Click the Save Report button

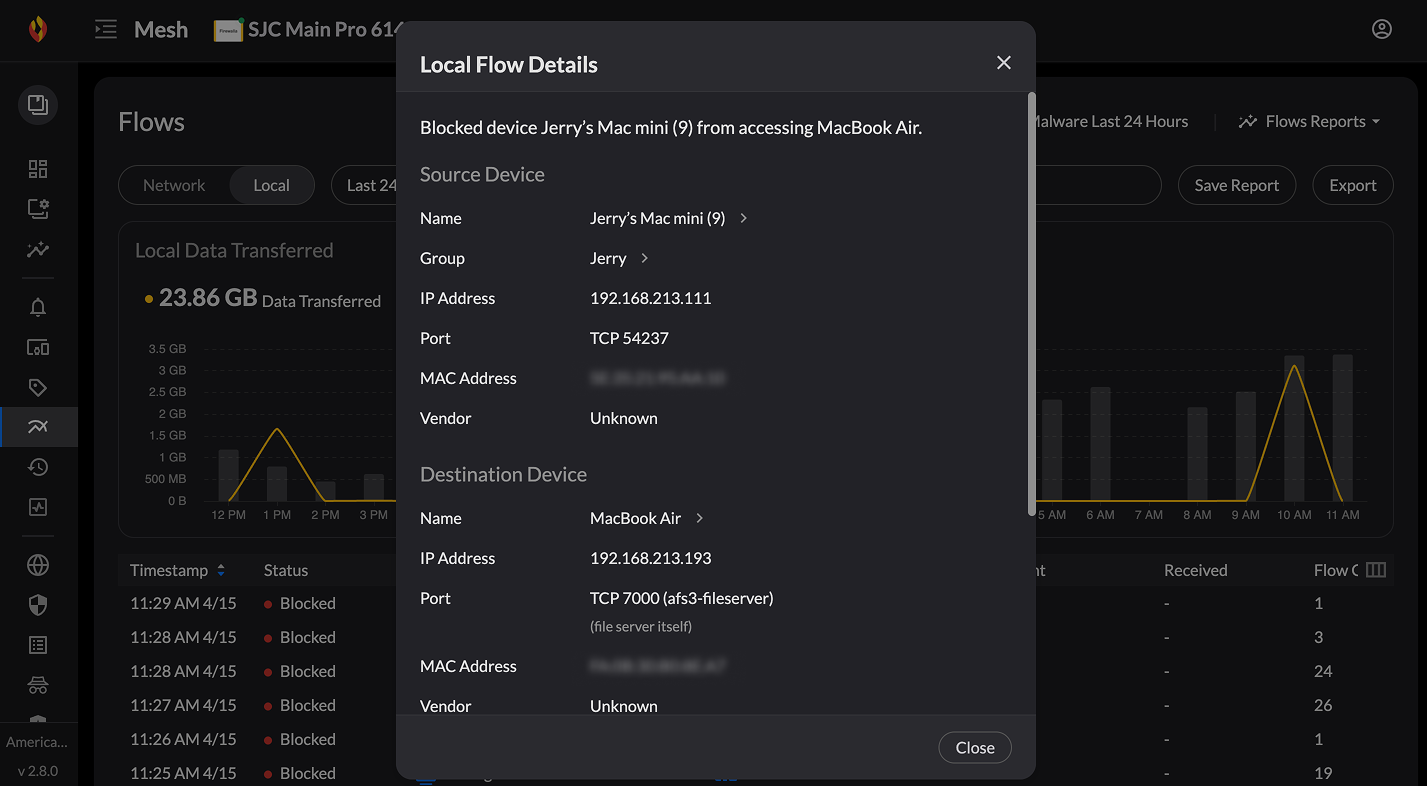1237,185
